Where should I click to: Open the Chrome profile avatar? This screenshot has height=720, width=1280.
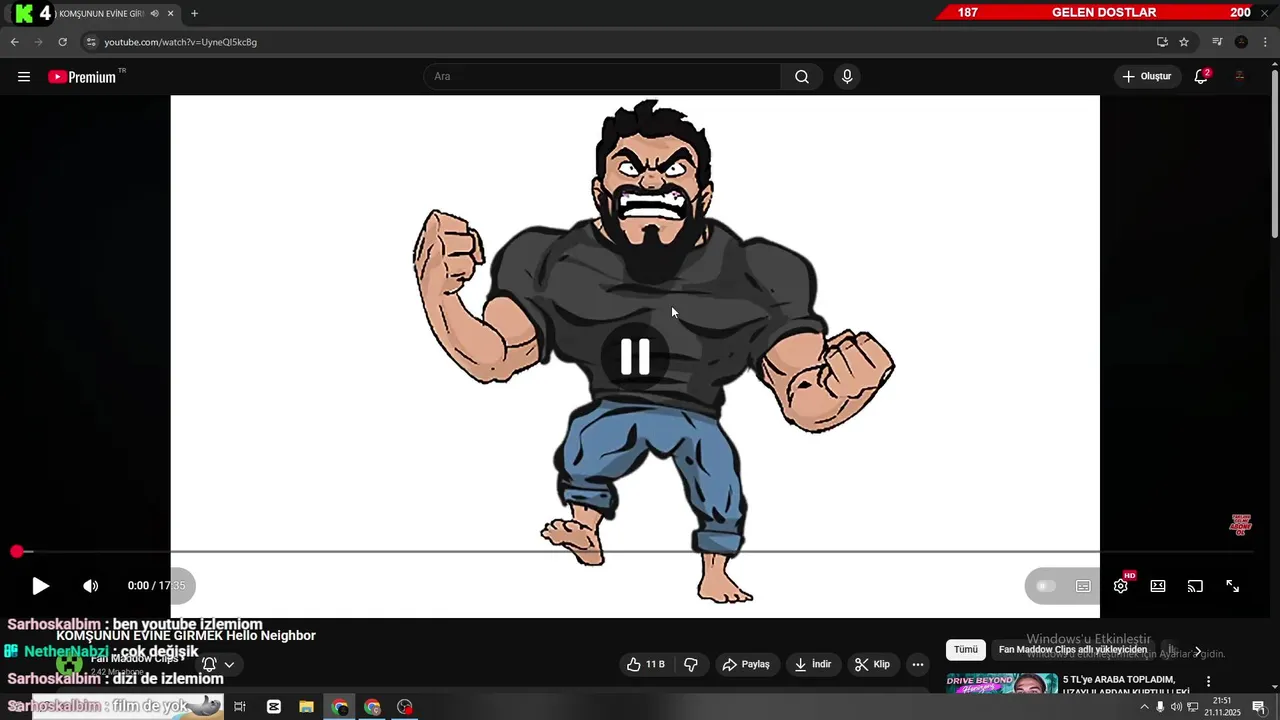click(x=1241, y=42)
